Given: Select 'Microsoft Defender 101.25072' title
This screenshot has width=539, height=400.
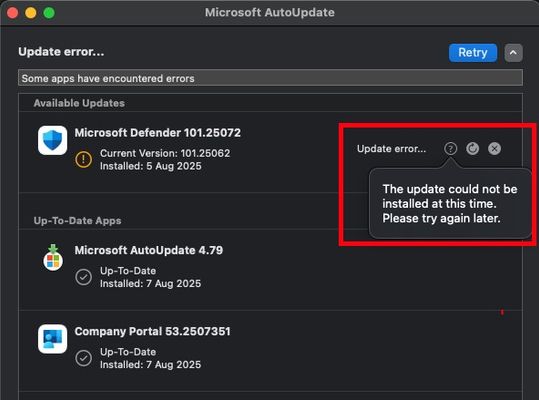Looking at the screenshot, I should 157,133.
